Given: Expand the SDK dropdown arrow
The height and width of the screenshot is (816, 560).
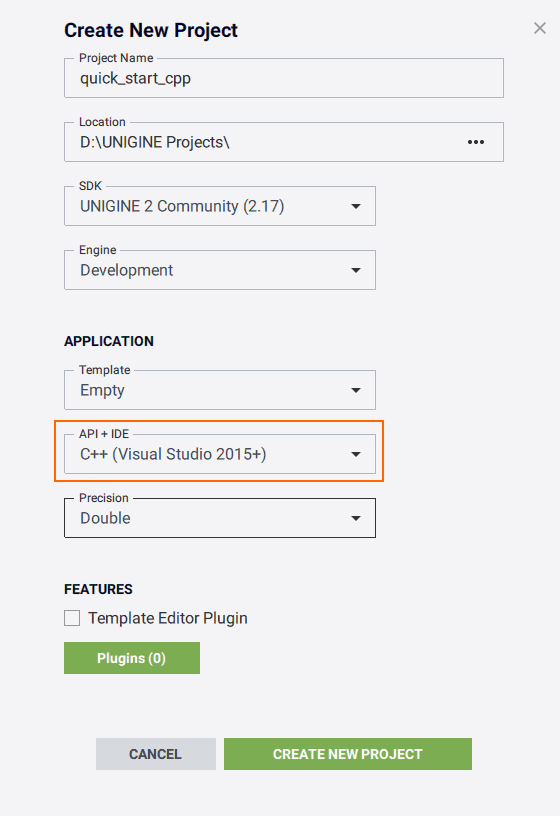Looking at the screenshot, I should click(x=356, y=207).
